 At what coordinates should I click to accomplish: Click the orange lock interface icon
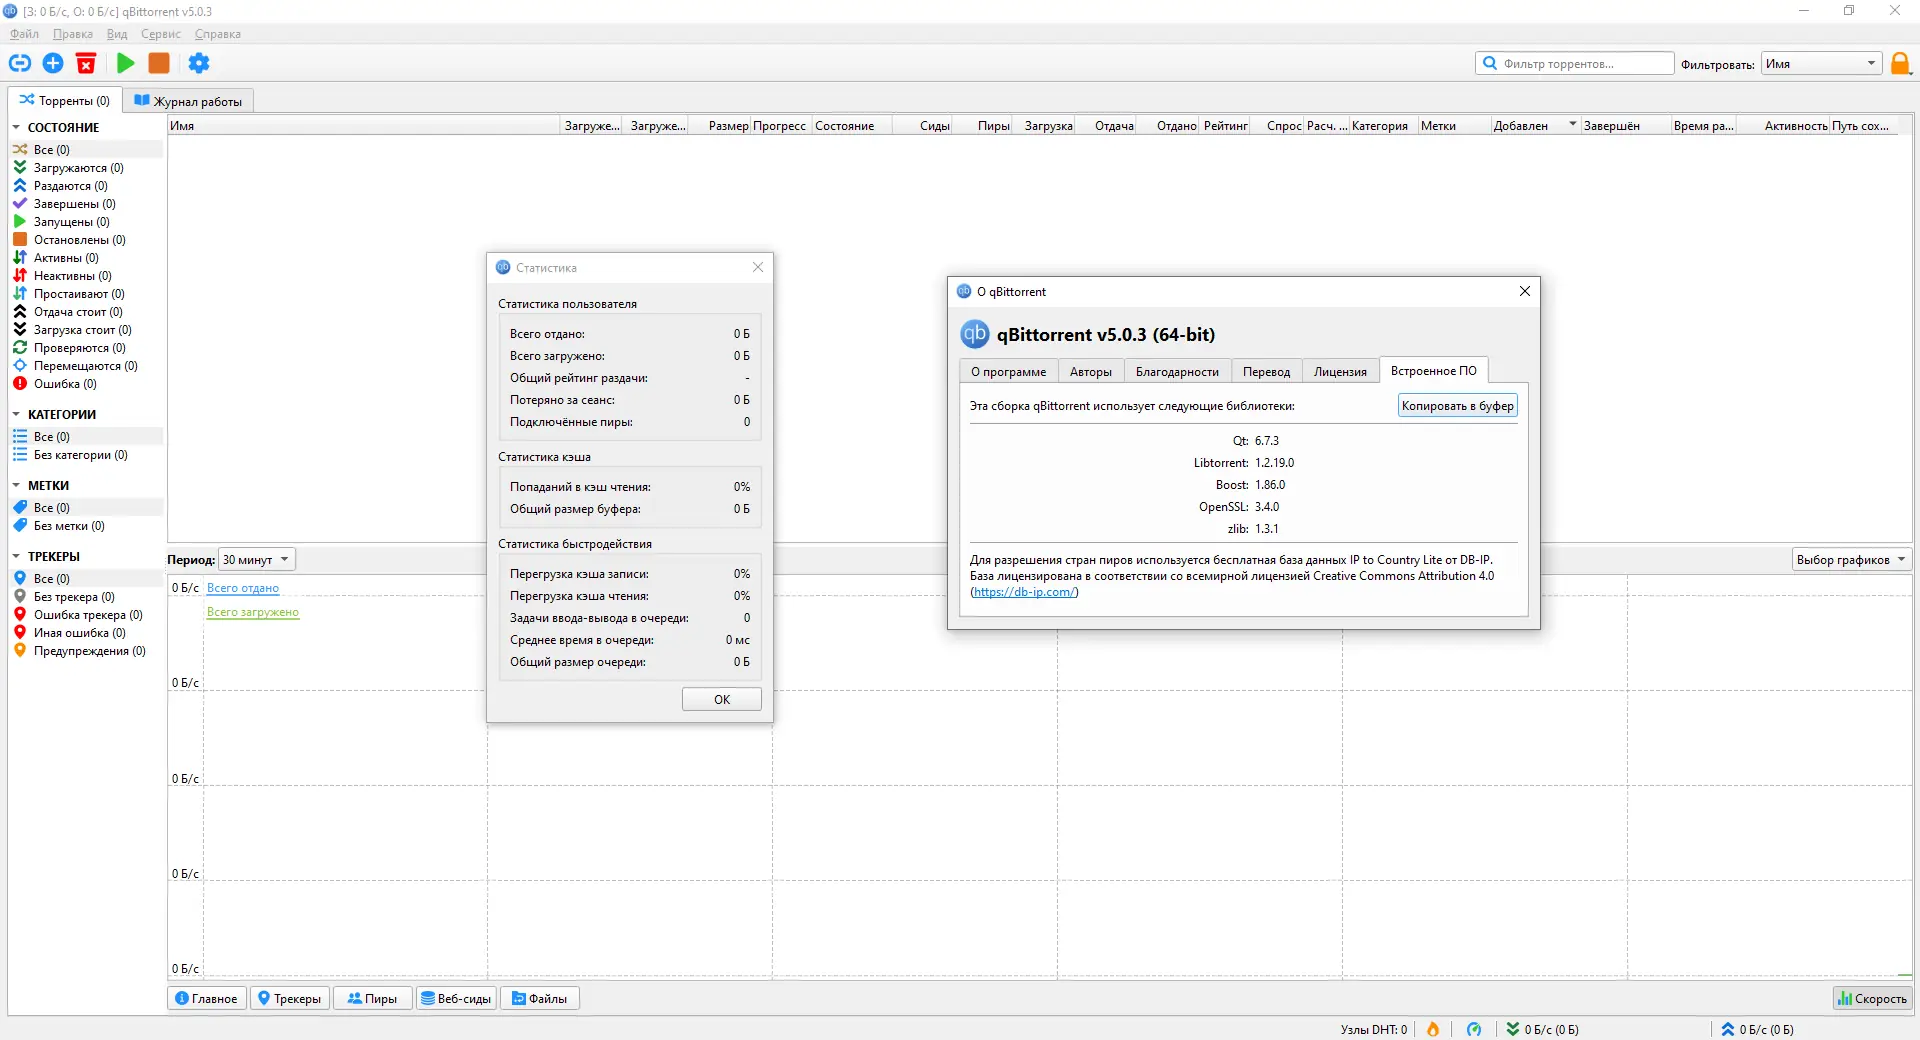1901,64
